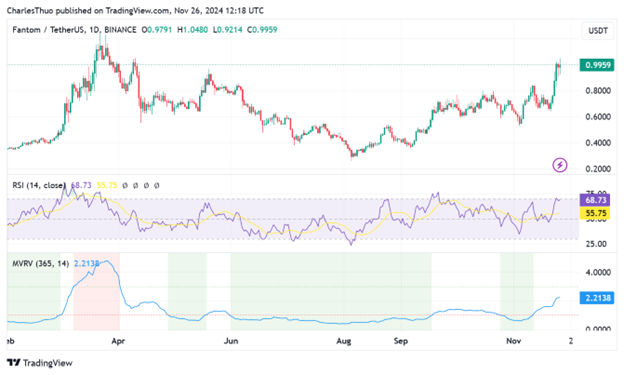Click the H1.0480 high value

click(x=193, y=30)
